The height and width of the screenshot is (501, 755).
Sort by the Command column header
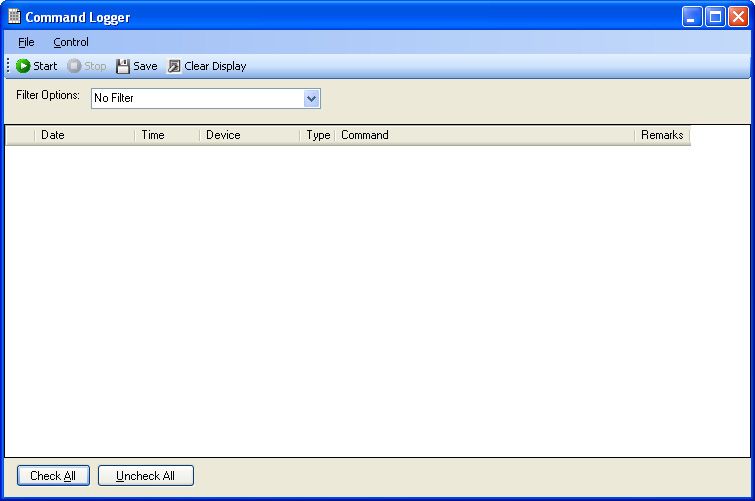tap(484, 135)
